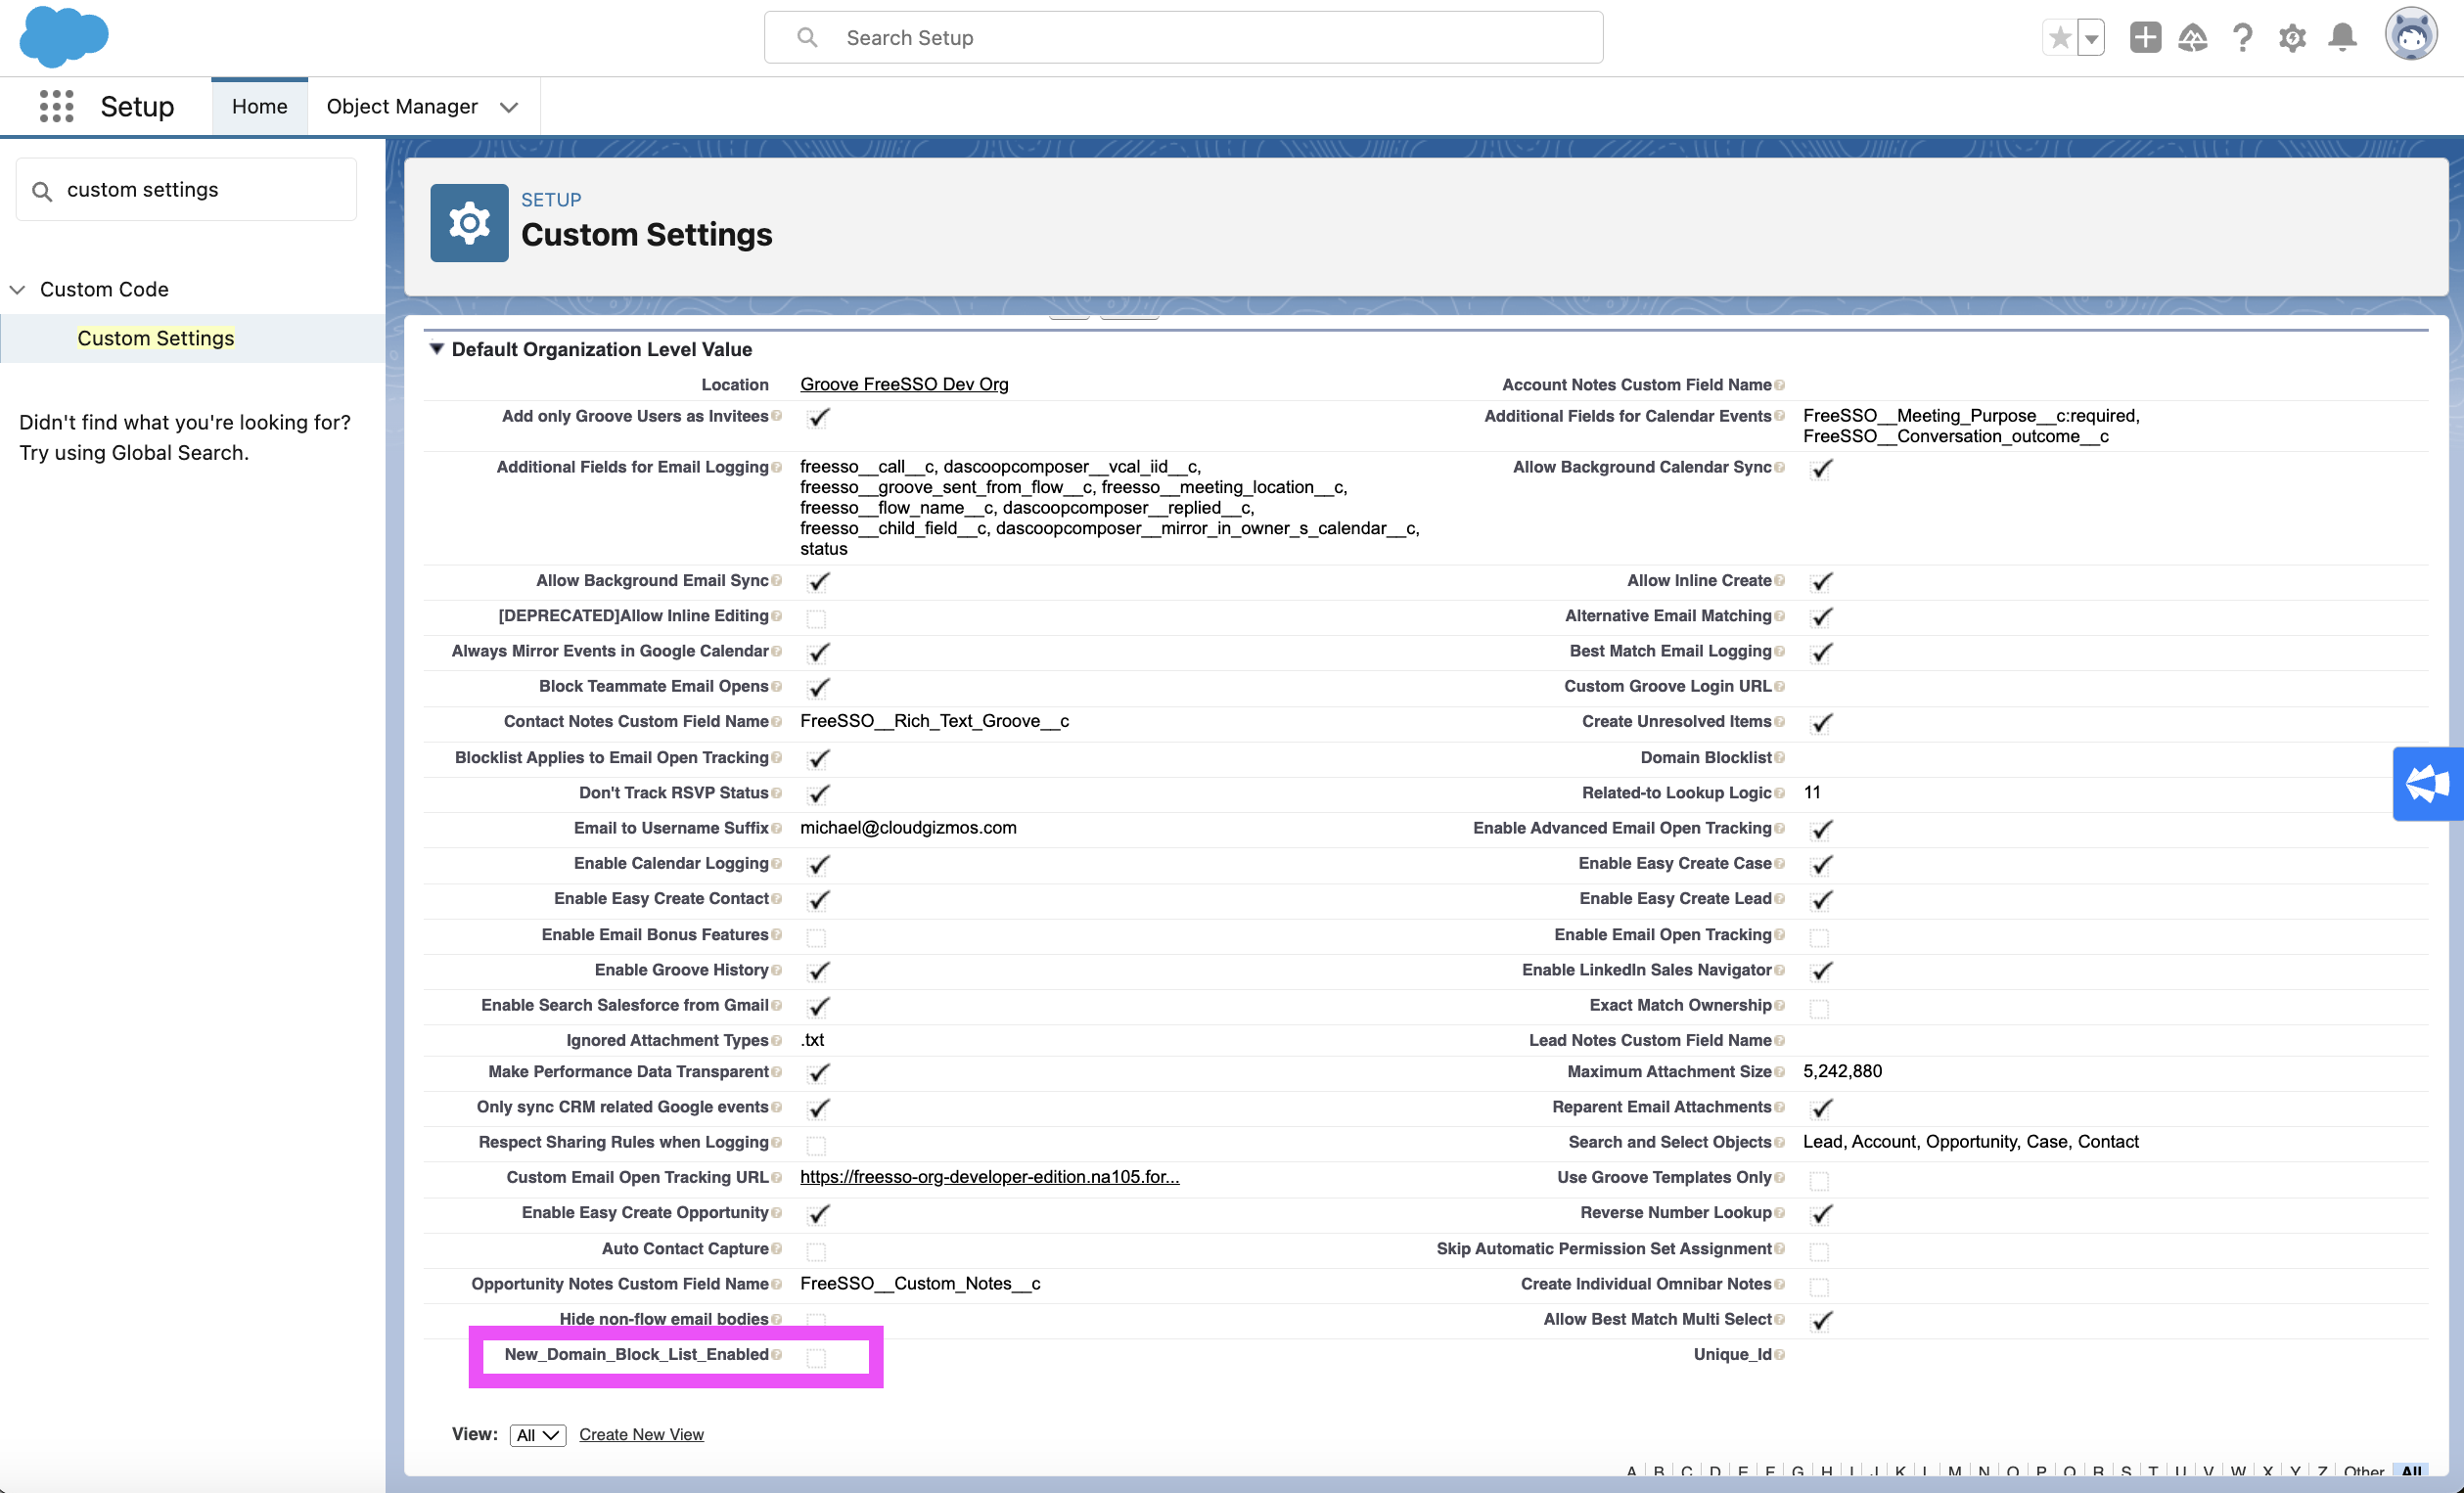Open the Object Manager tab dropdown chevron

tap(509, 107)
